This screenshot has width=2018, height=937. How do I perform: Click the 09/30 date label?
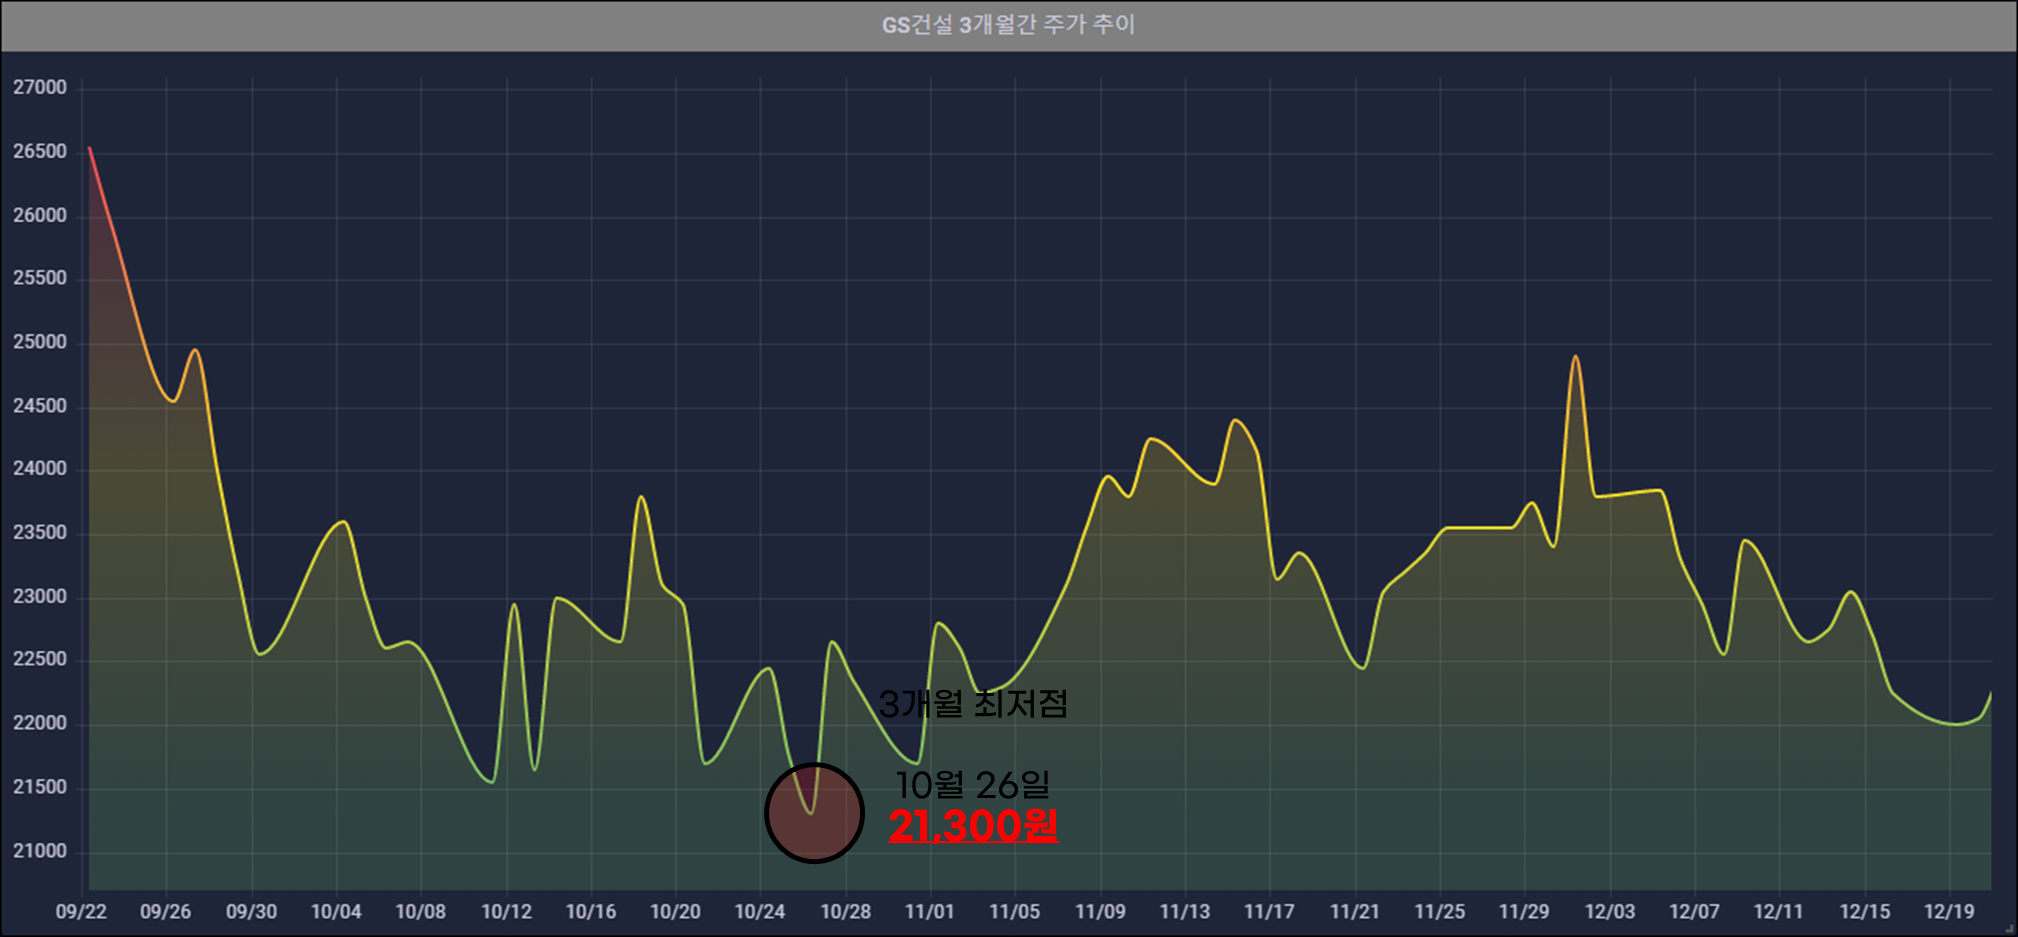pyautogui.click(x=252, y=912)
